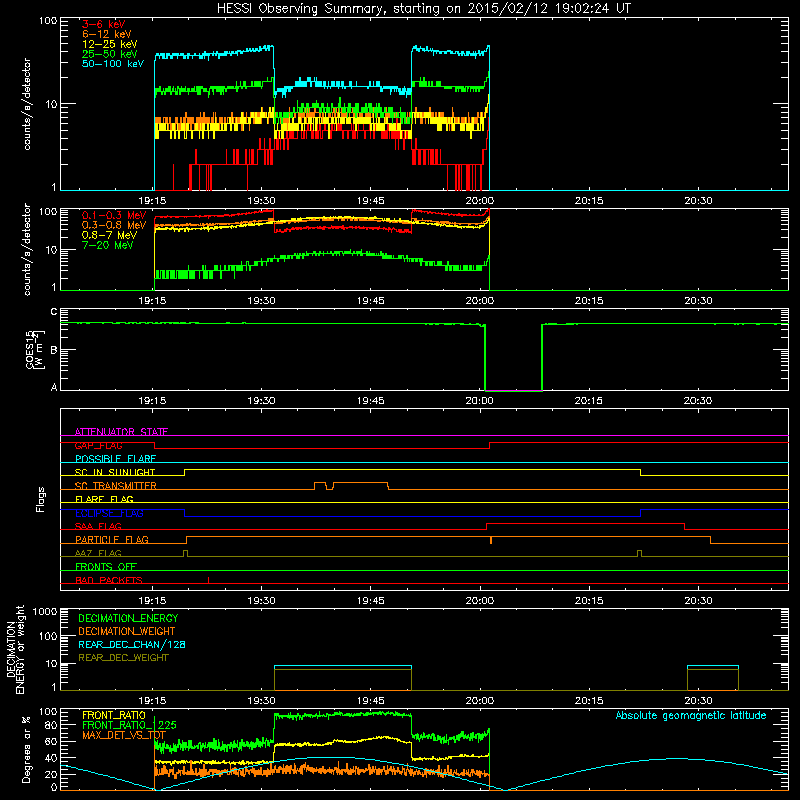Click the 12-25 keV legend entry
The width and height of the screenshot is (800, 800).
110,44
